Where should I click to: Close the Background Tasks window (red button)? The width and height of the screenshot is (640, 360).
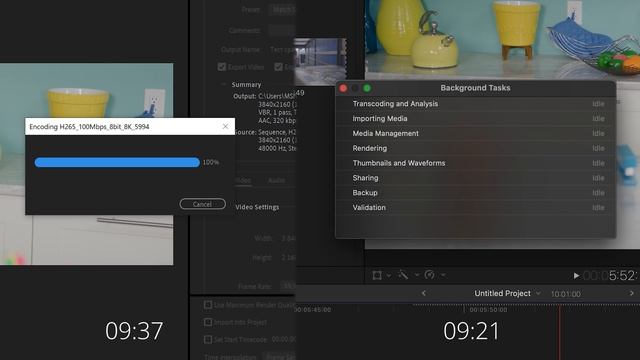343,88
